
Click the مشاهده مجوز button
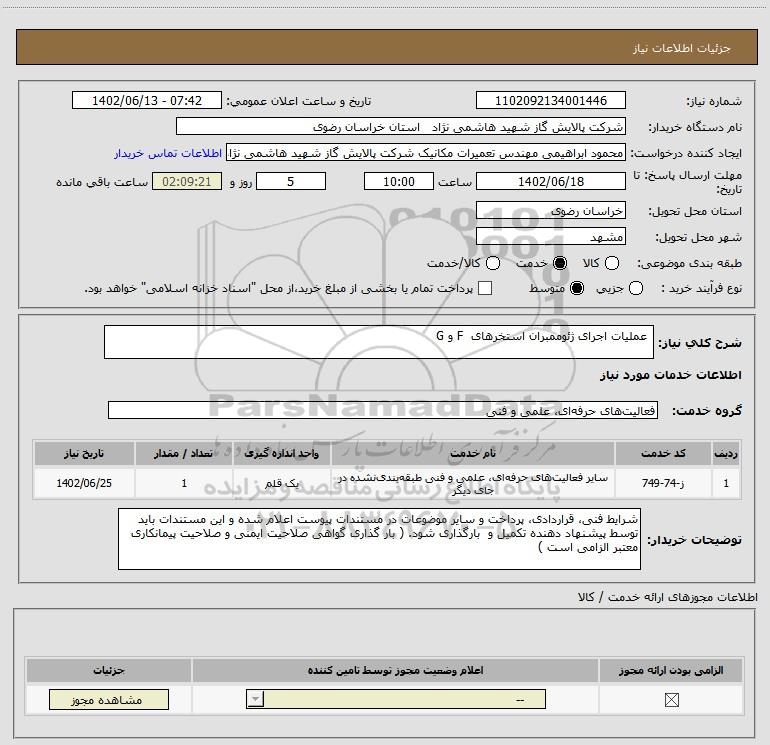[109, 699]
